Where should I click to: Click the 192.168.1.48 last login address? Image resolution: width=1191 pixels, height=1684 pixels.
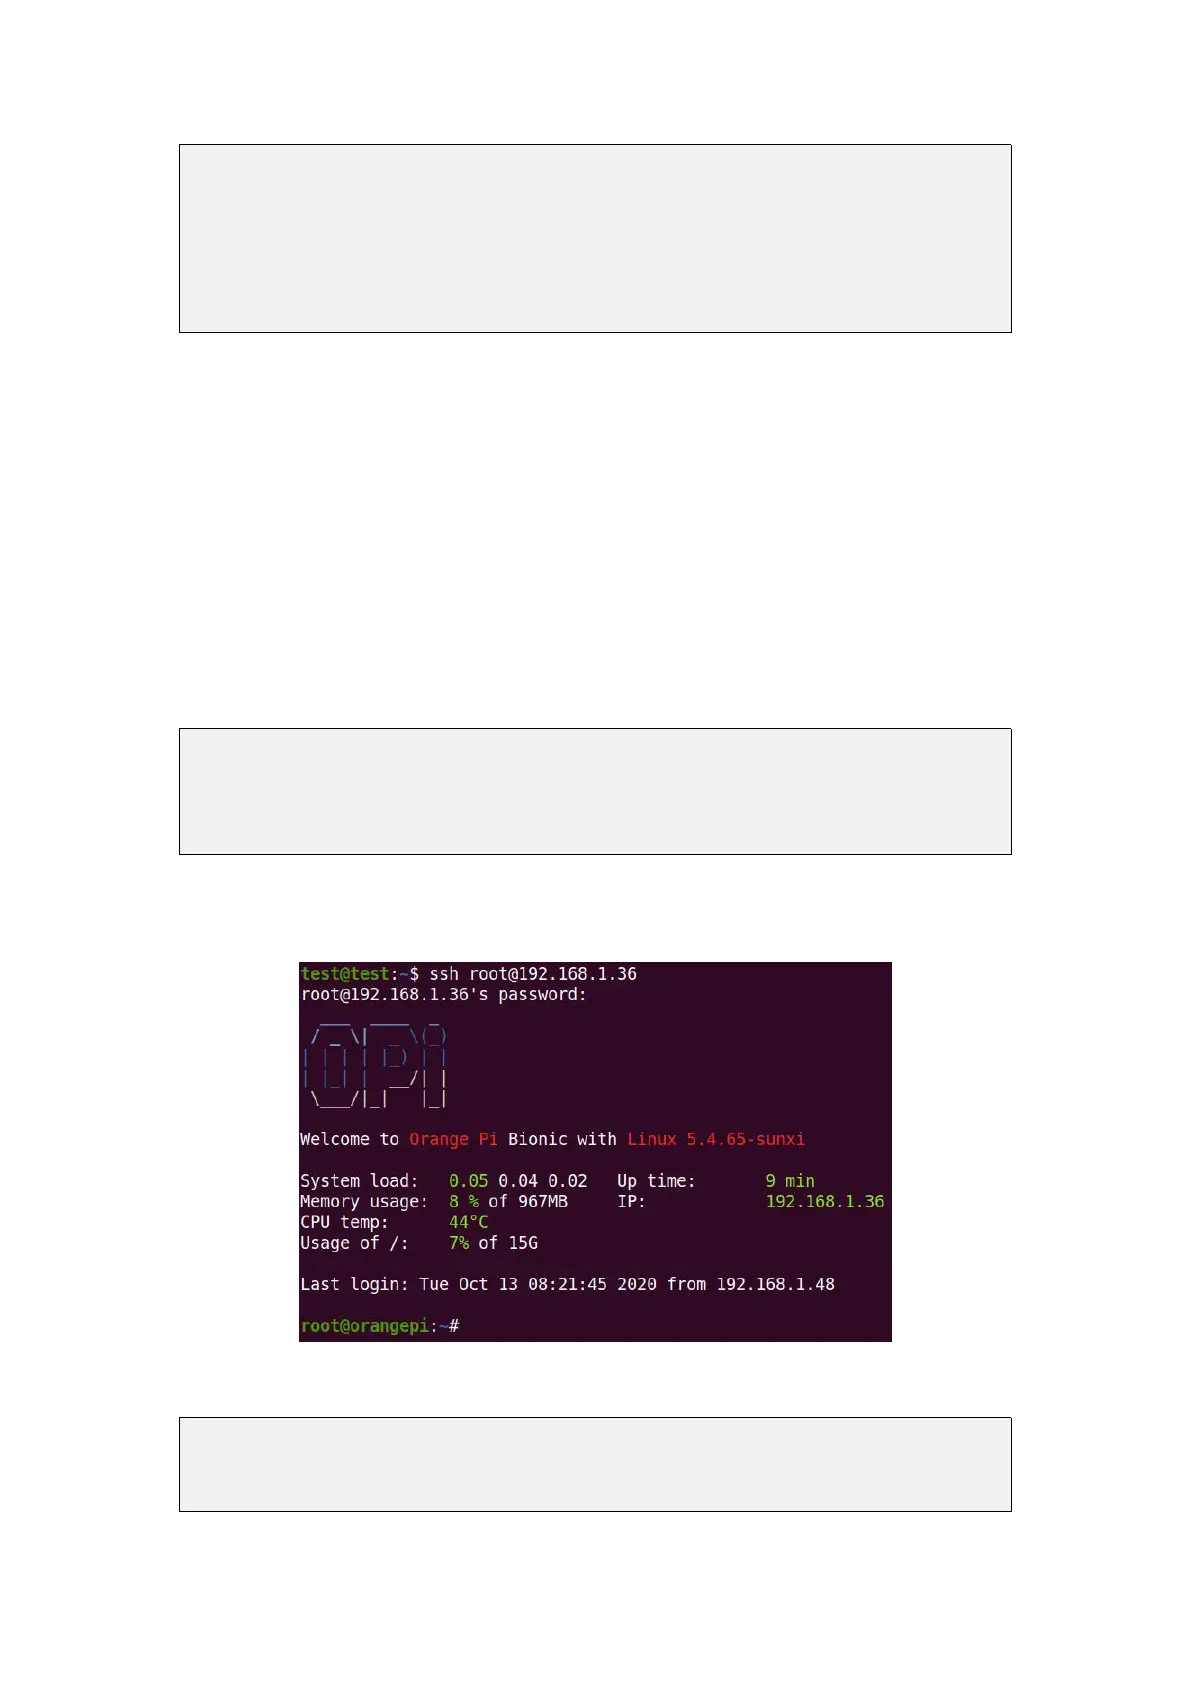pos(775,1285)
